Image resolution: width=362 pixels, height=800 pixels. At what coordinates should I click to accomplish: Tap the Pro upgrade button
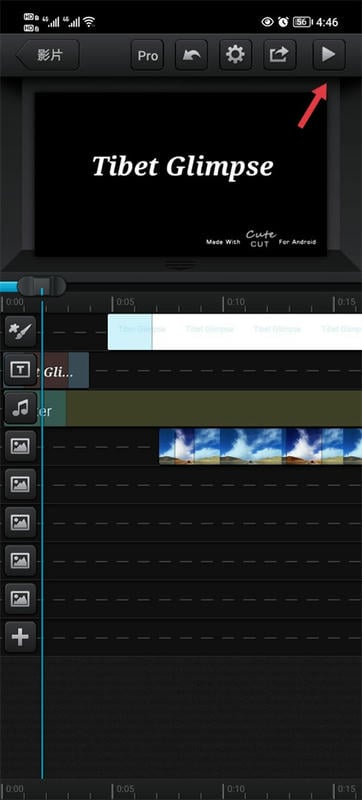pos(147,55)
